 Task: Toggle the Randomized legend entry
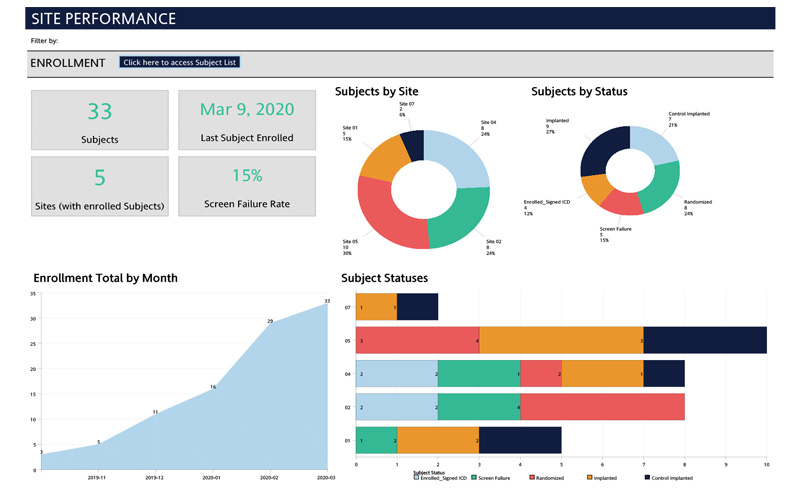533,479
